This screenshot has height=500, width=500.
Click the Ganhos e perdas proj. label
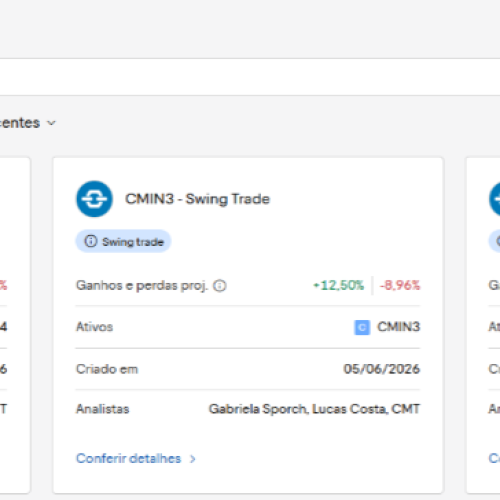[x=142, y=286]
